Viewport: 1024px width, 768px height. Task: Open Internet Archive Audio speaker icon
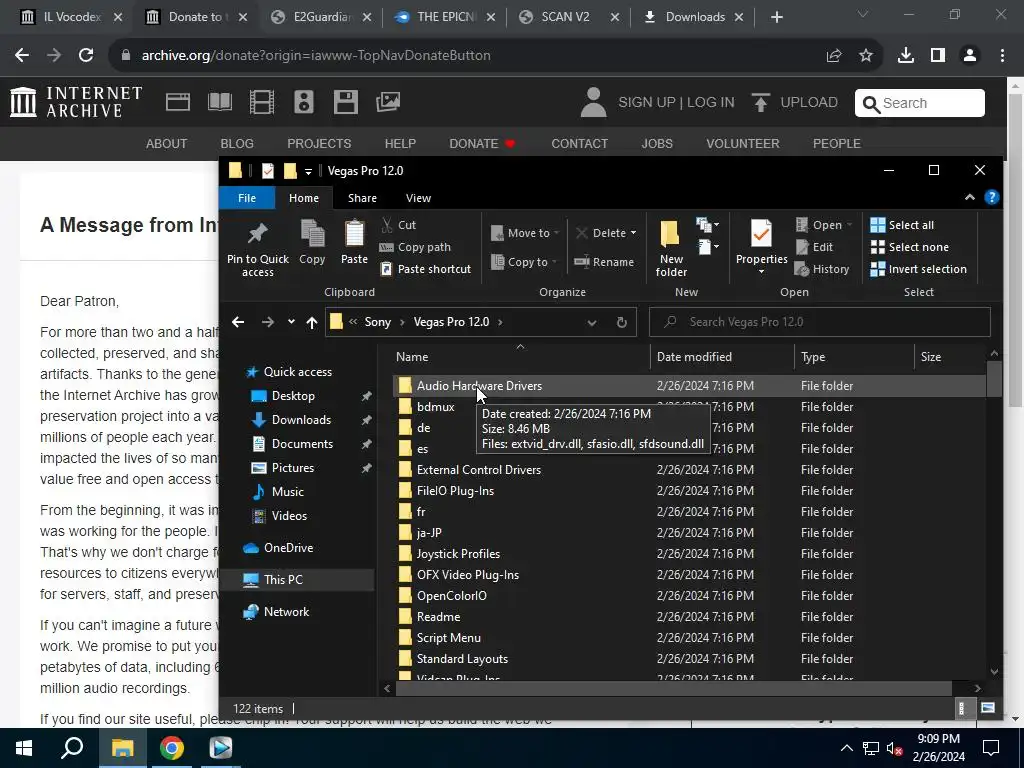[x=304, y=102]
